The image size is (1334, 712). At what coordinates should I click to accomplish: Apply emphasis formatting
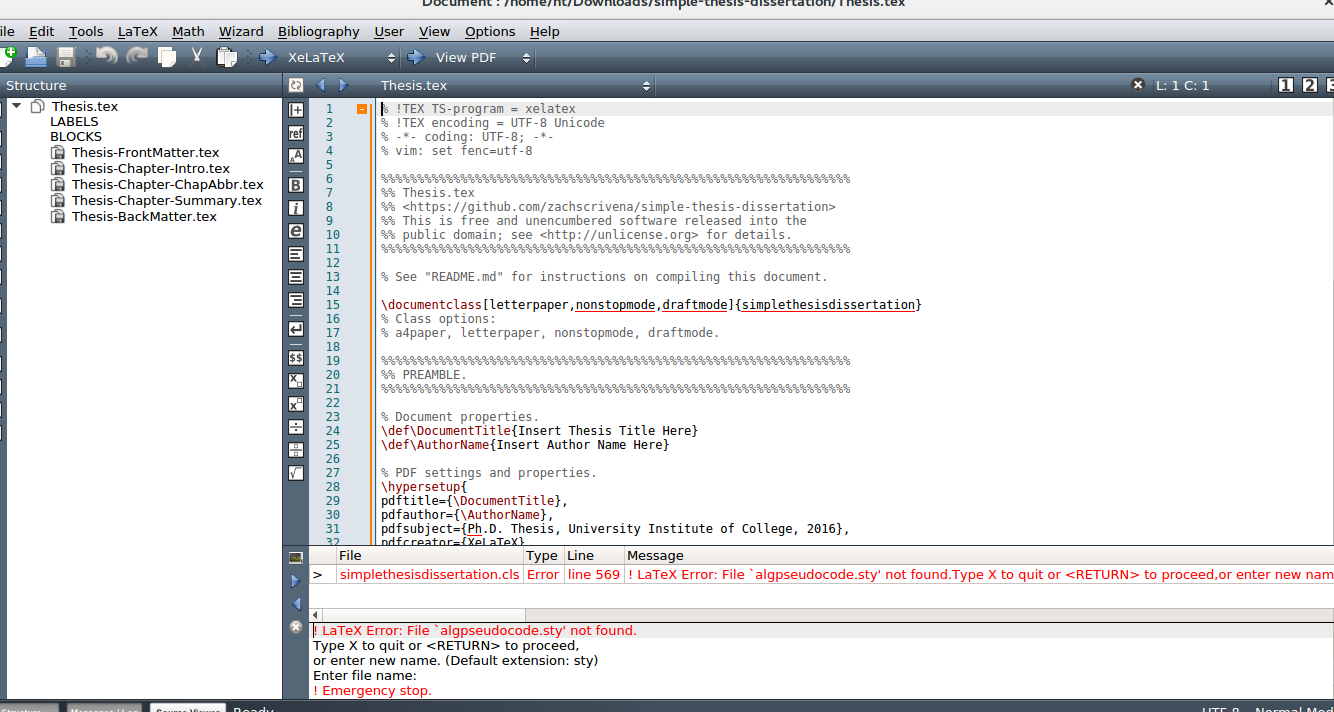296,231
